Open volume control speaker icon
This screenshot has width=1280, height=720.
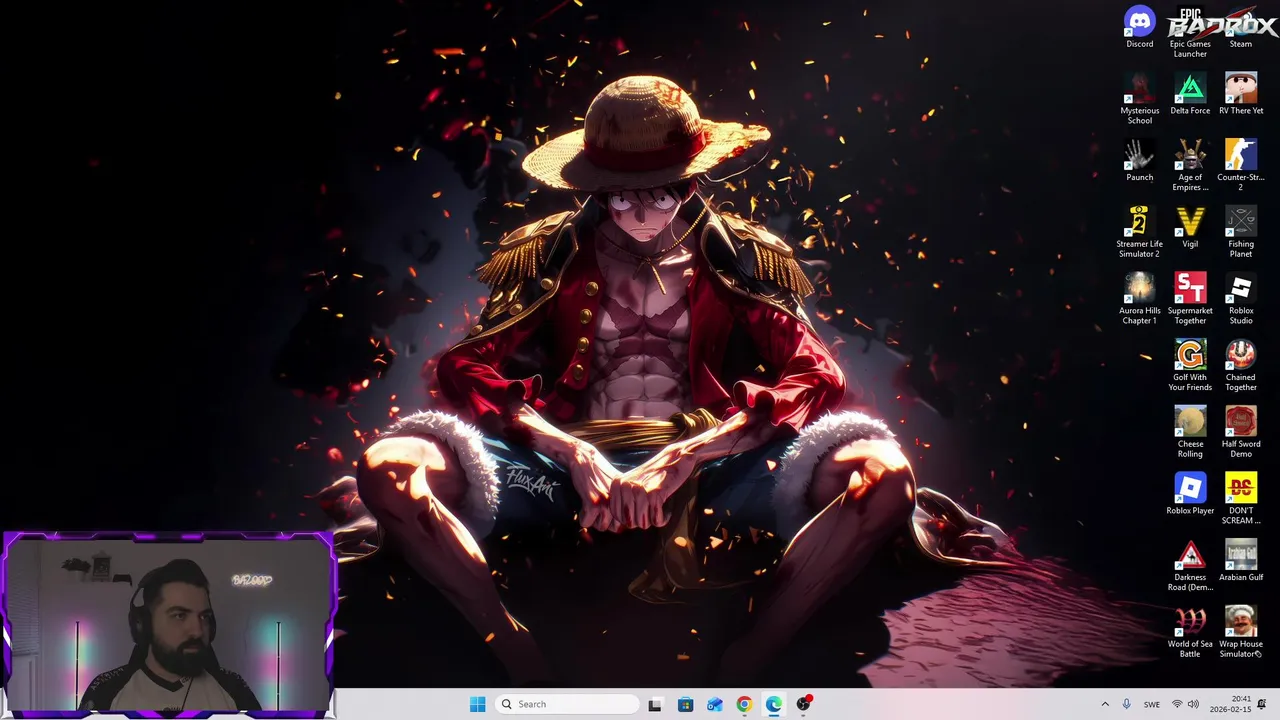[1193, 704]
